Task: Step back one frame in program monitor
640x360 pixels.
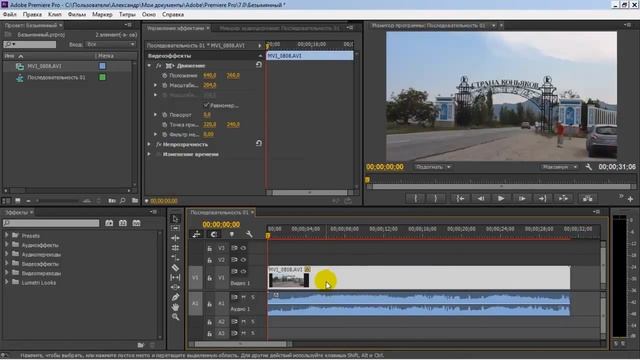Action: click(480, 199)
